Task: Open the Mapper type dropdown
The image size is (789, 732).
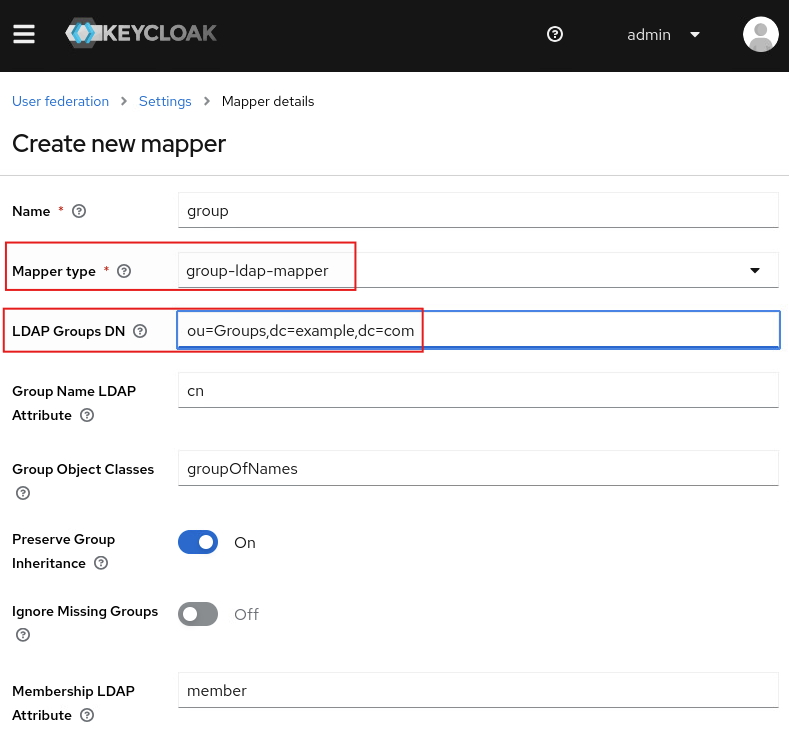Action: tap(478, 270)
